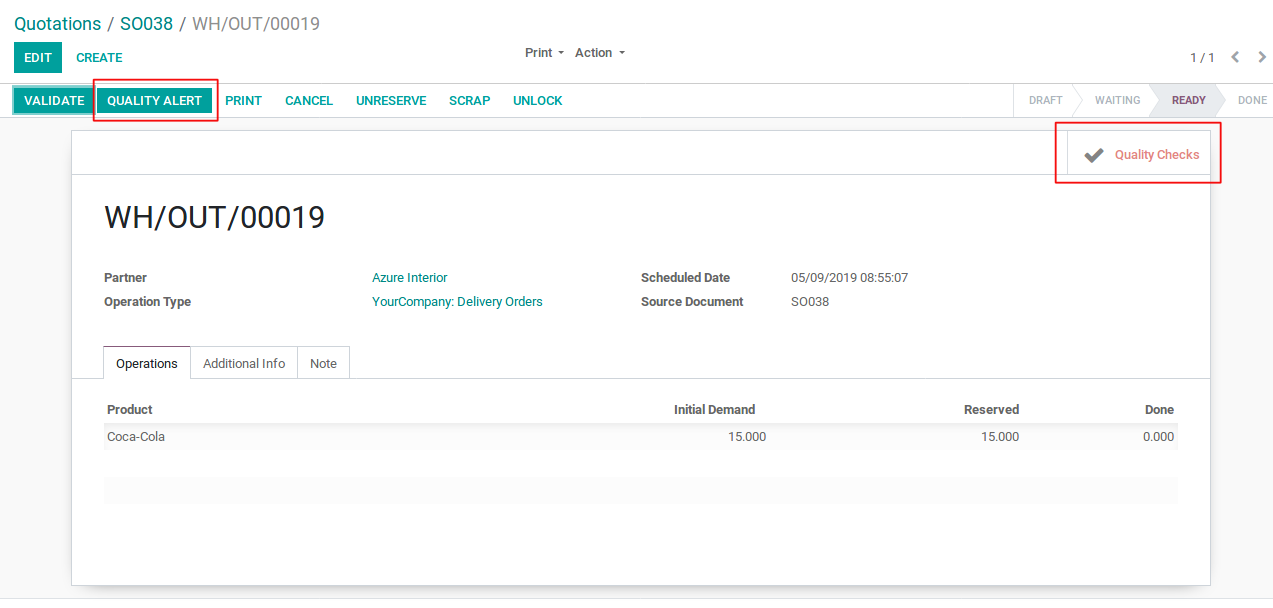The height and width of the screenshot is (608, 1273).
Task: Open the Print dropdown menu
Action: point(544,53)
